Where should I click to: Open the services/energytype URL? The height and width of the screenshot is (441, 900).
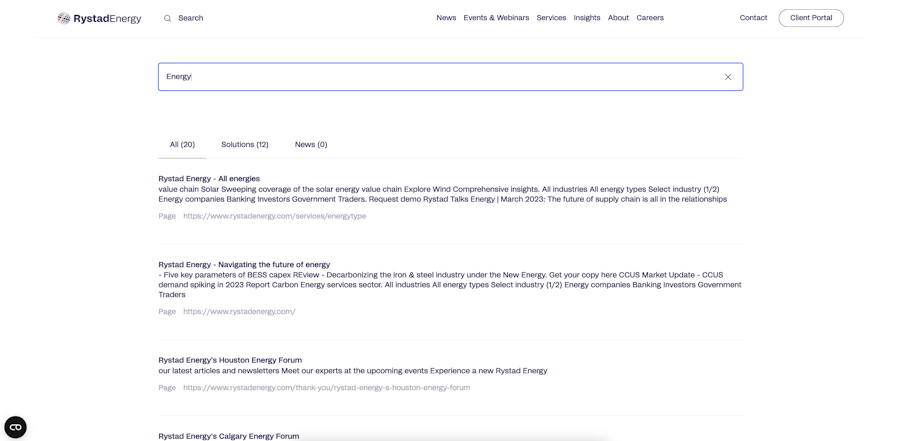[274, 216]
